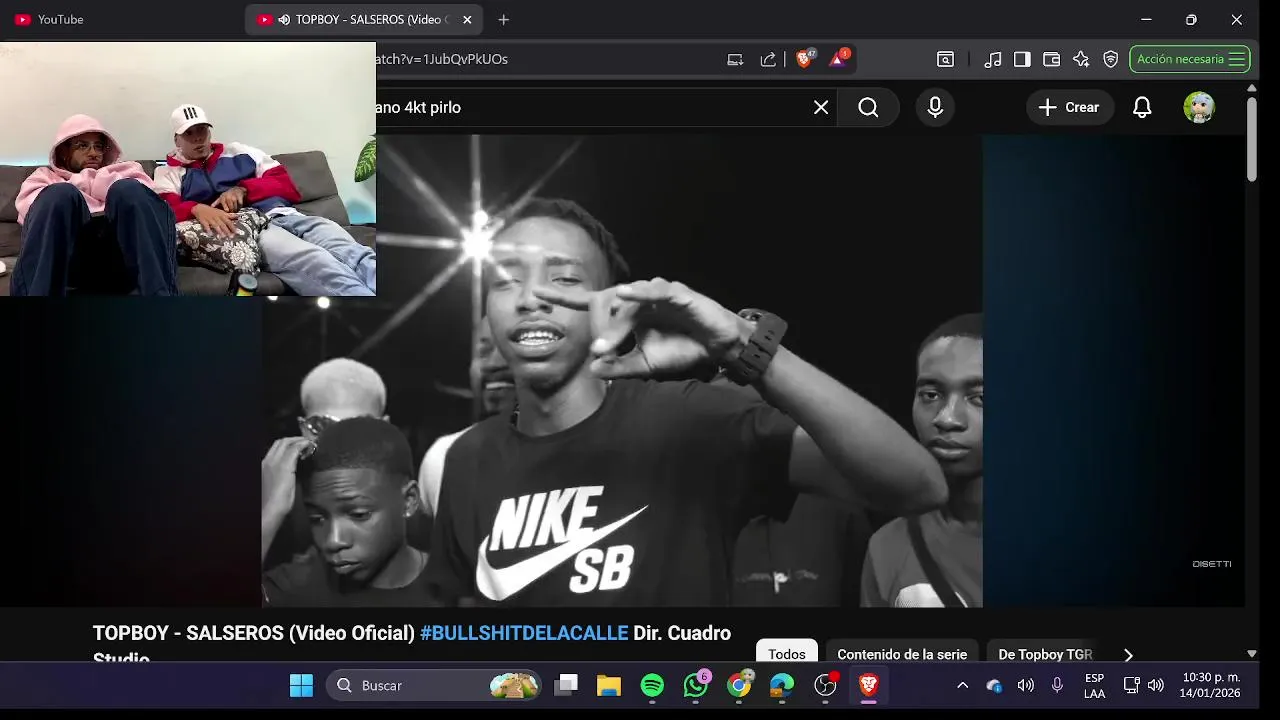Viewport: 1280px width, 720px height.
Task: Click the install app icon in address bar
Action: (735, 59)
